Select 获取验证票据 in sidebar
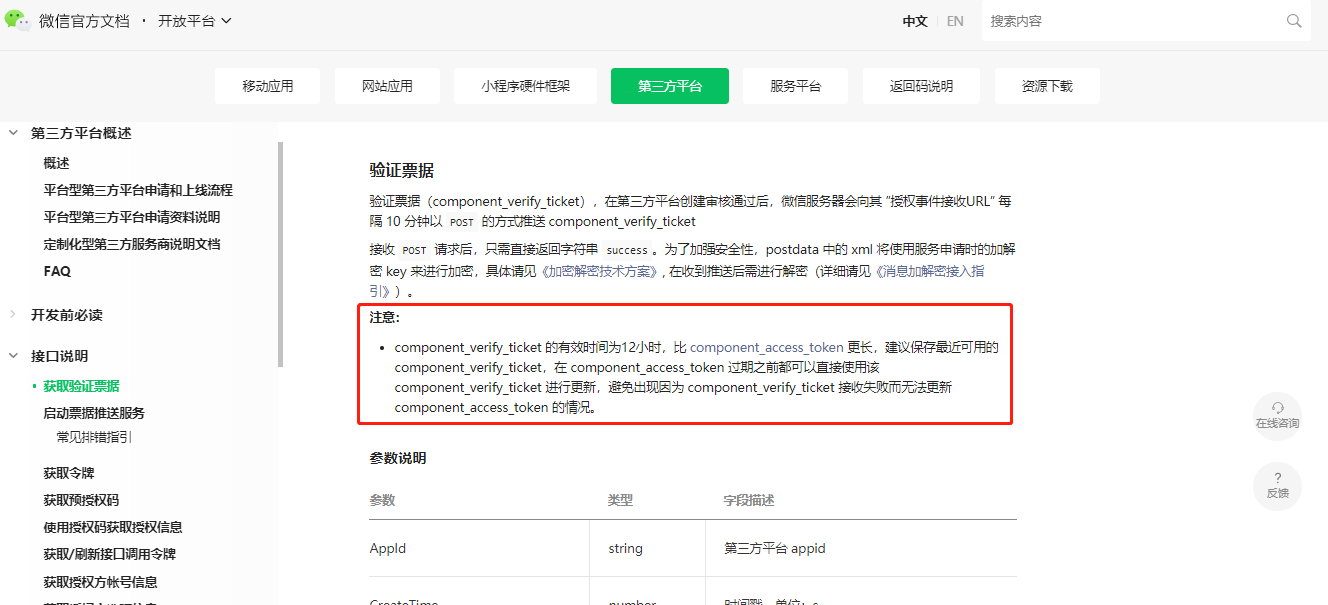This screenshot has height=605, width=1328. [x=81, y=386]
